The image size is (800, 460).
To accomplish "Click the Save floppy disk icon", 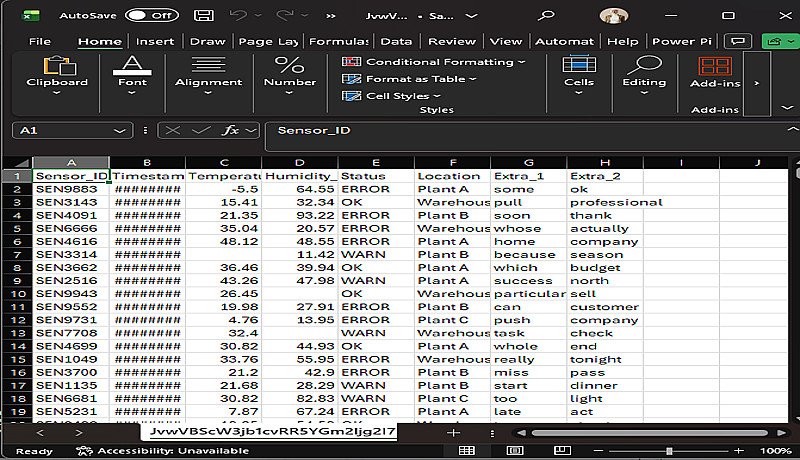I will (x=203, y=15).
